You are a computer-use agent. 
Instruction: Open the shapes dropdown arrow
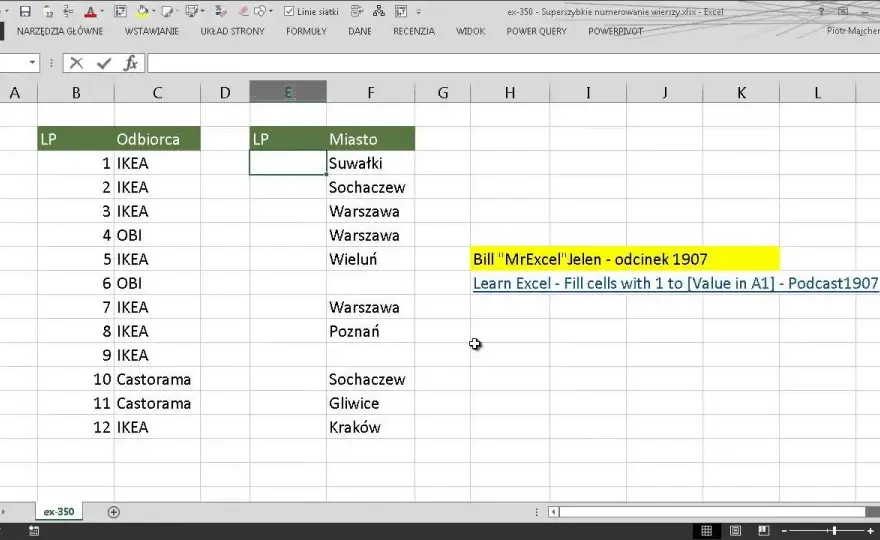271,11
